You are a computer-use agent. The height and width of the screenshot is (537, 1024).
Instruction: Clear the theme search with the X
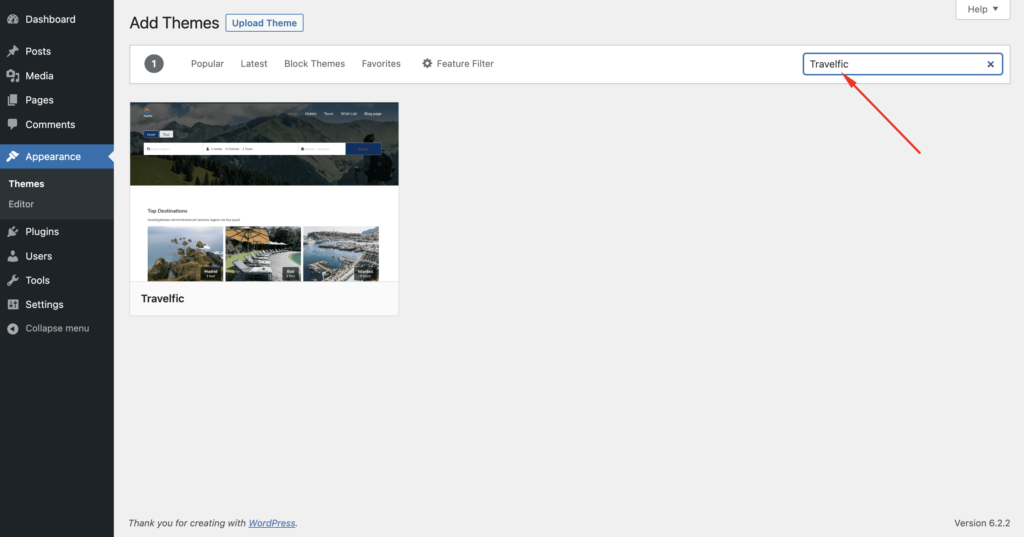(x=991, y=64)
